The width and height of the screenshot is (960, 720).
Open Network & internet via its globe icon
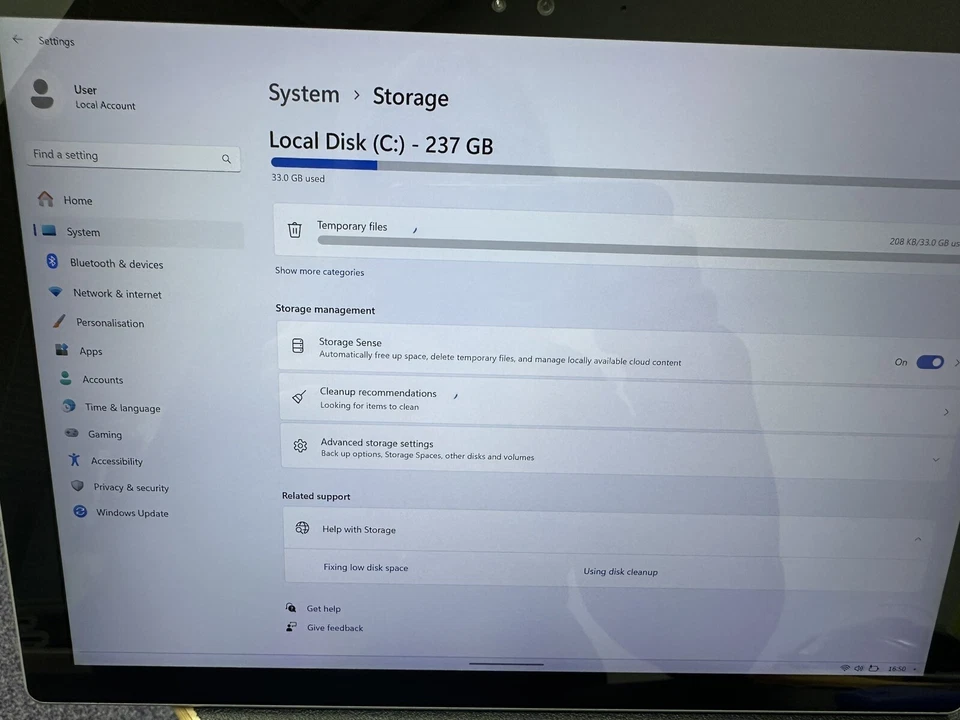pyautogui.click(x=55, y=292)
